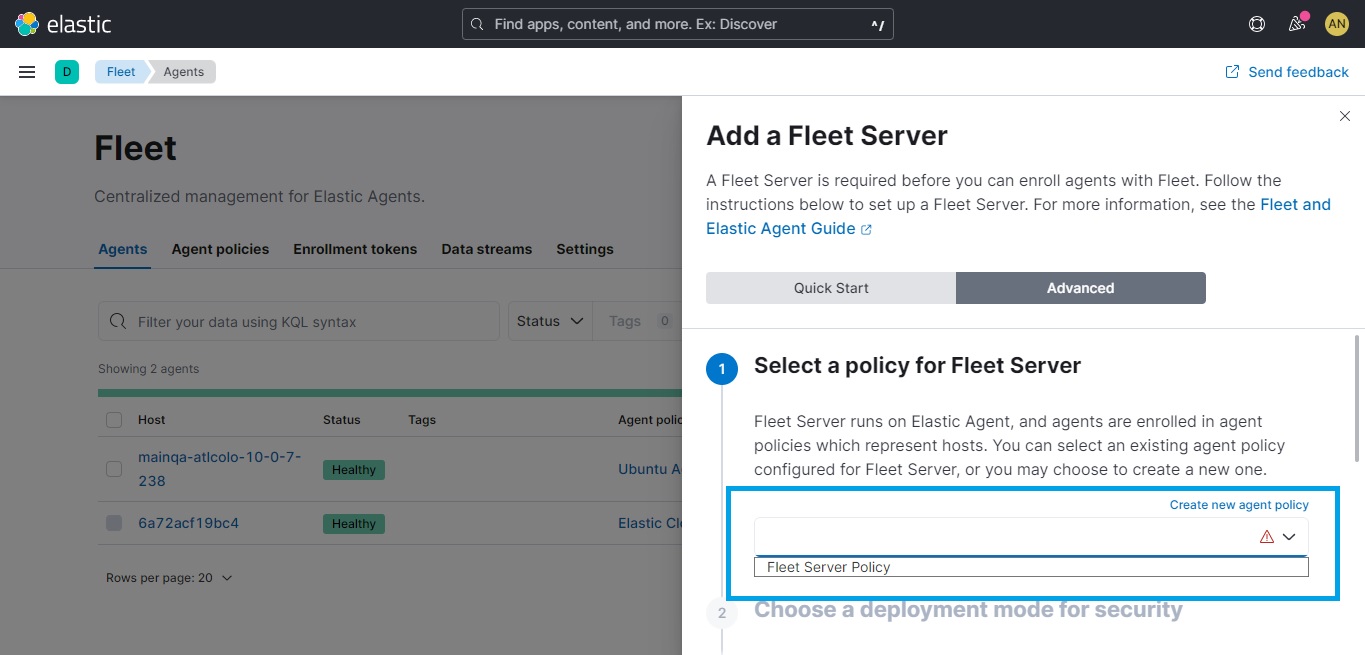Click the notifications bell icon
This screenshot has height=655, width=1365.
click(x=1296, y=23)
